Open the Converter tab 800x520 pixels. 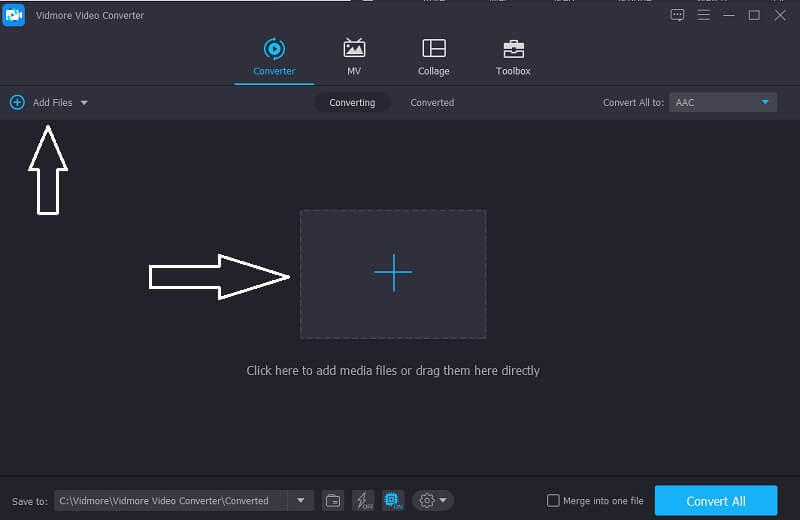click(273, 57)
